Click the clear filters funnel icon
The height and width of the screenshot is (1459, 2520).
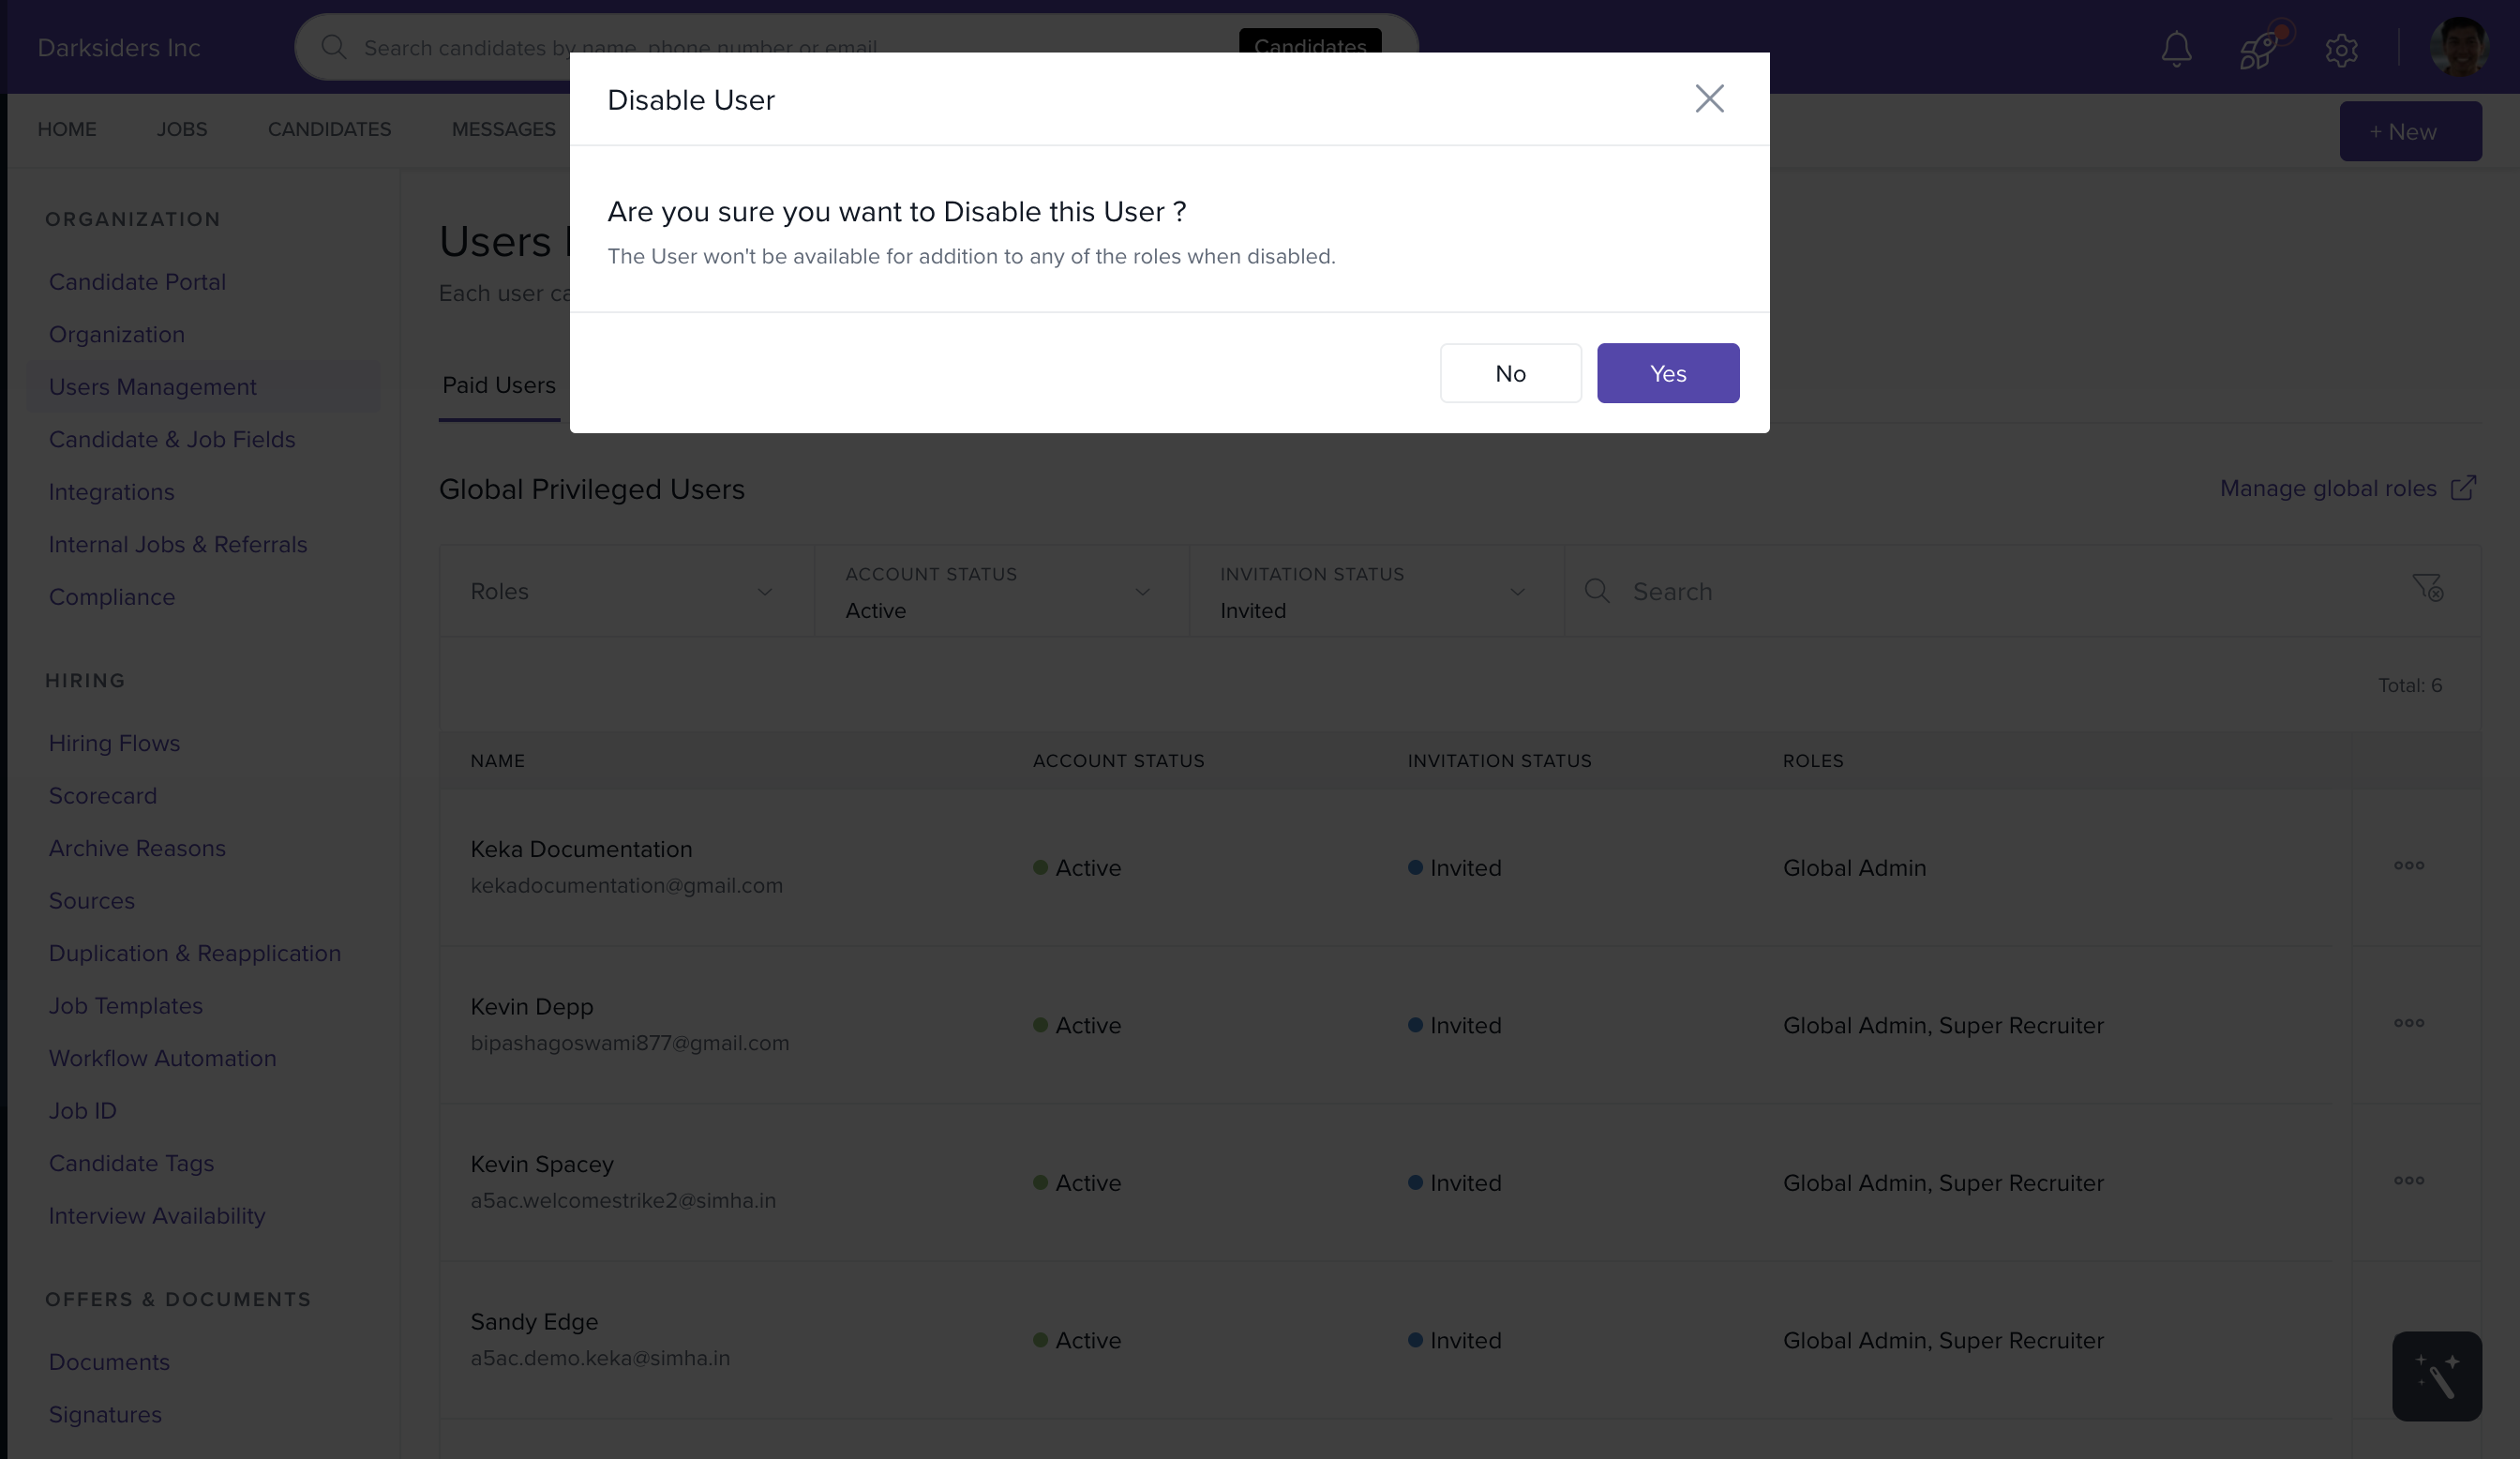click(x=2427, y=588)
